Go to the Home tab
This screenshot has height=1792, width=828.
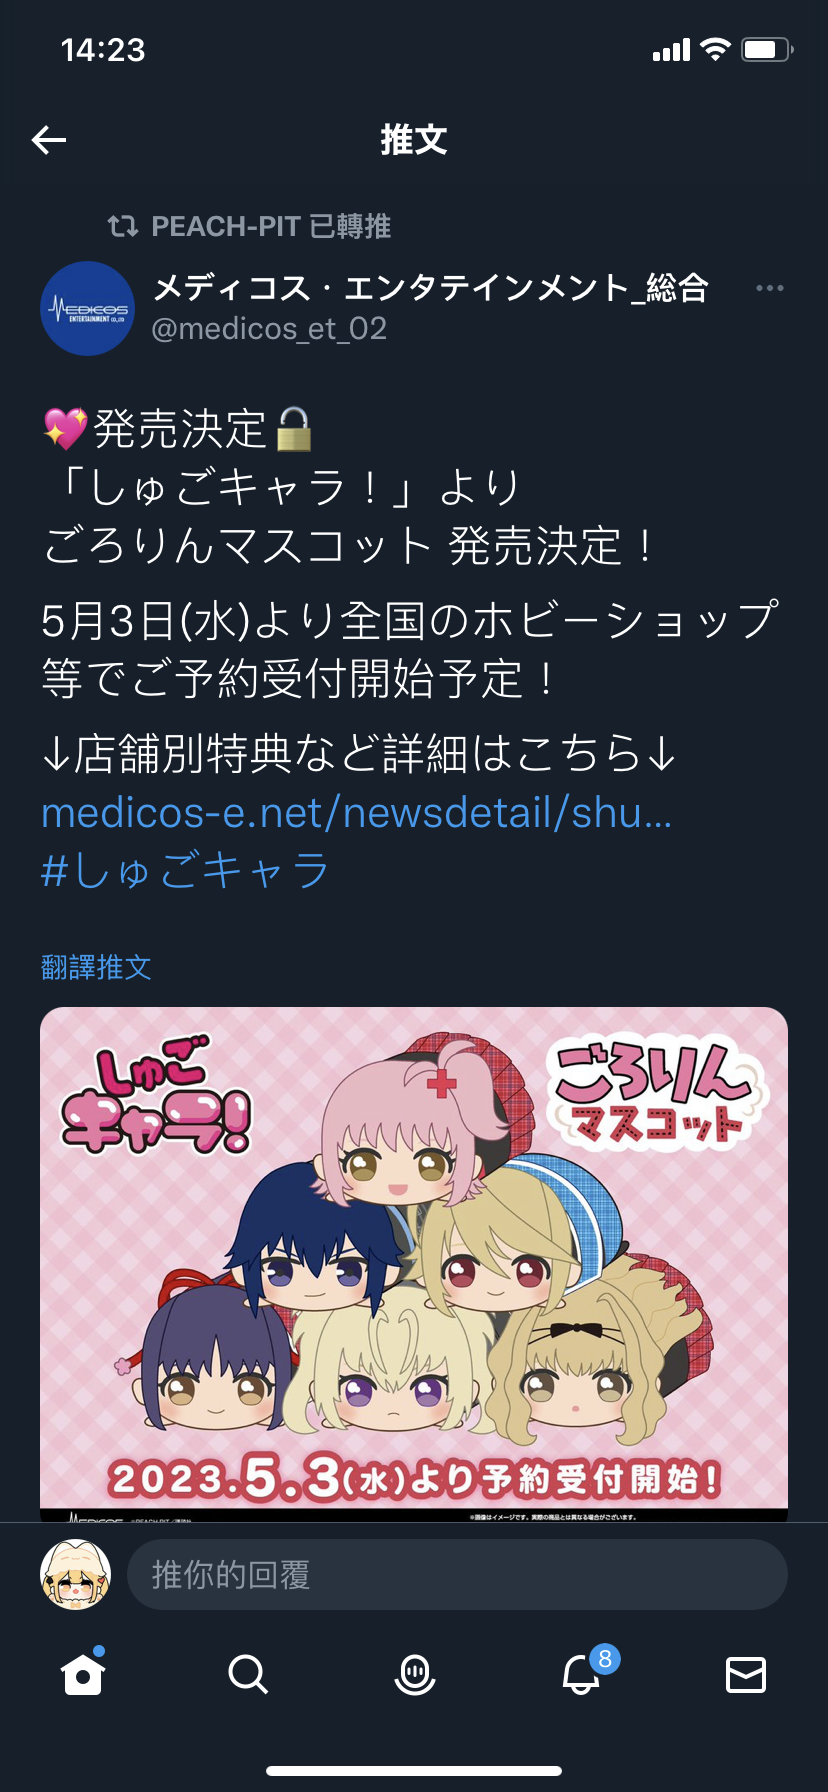83,1673
